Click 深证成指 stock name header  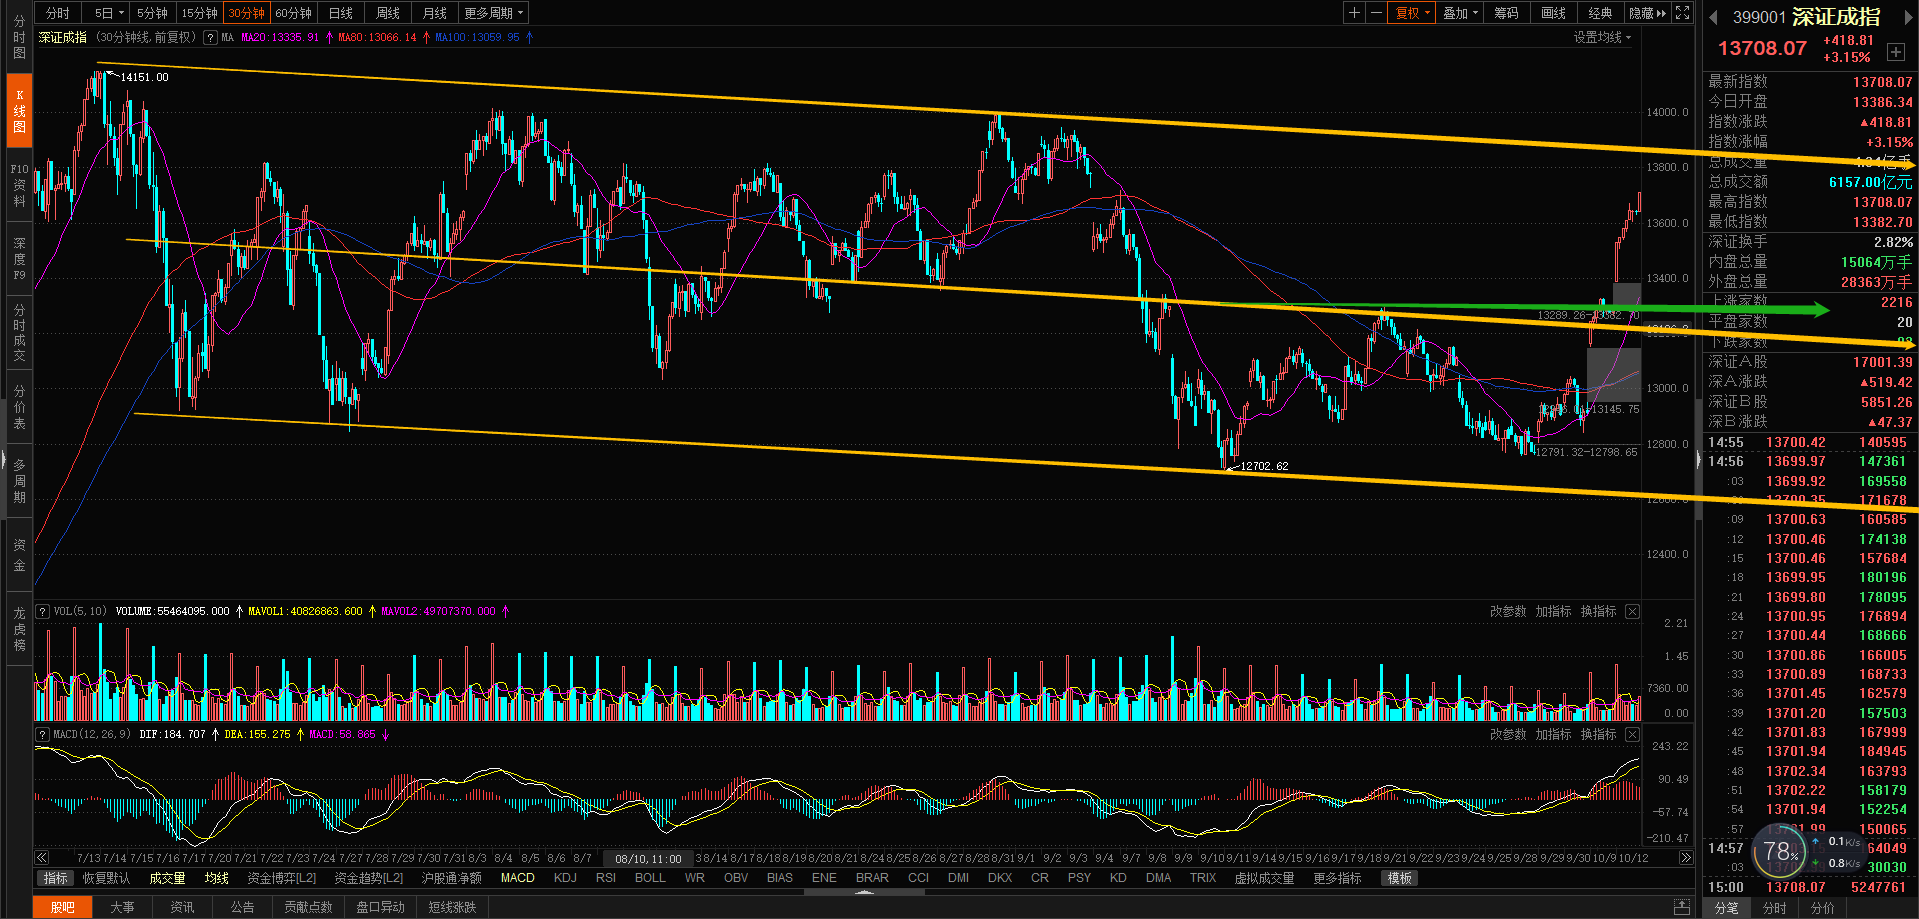click(x=1836, y=17)
